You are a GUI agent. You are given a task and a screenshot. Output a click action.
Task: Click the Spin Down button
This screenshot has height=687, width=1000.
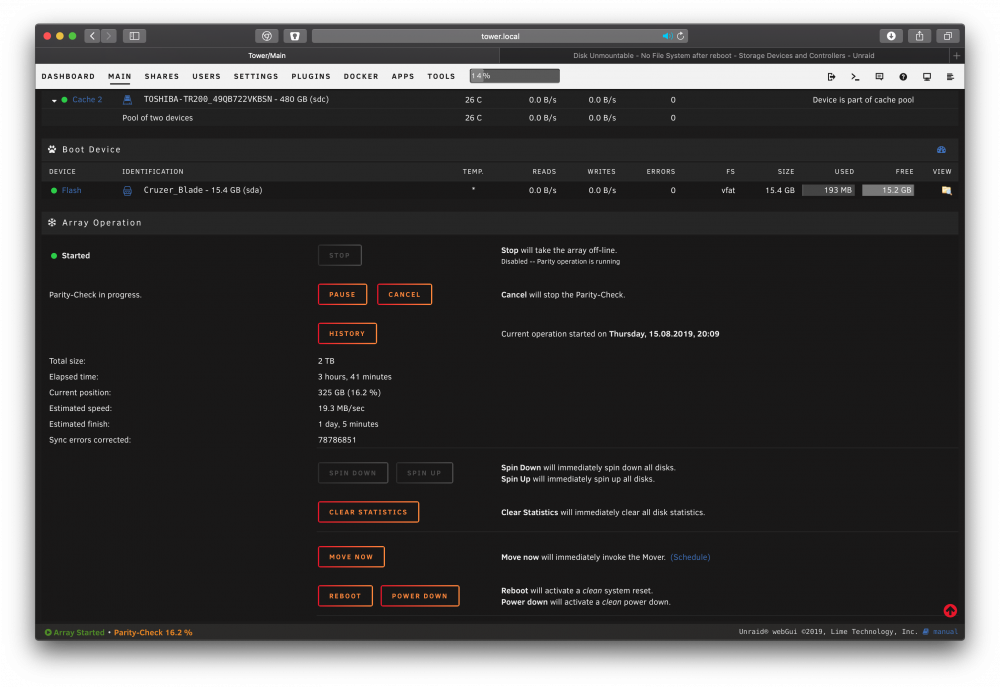coord(353,473)
